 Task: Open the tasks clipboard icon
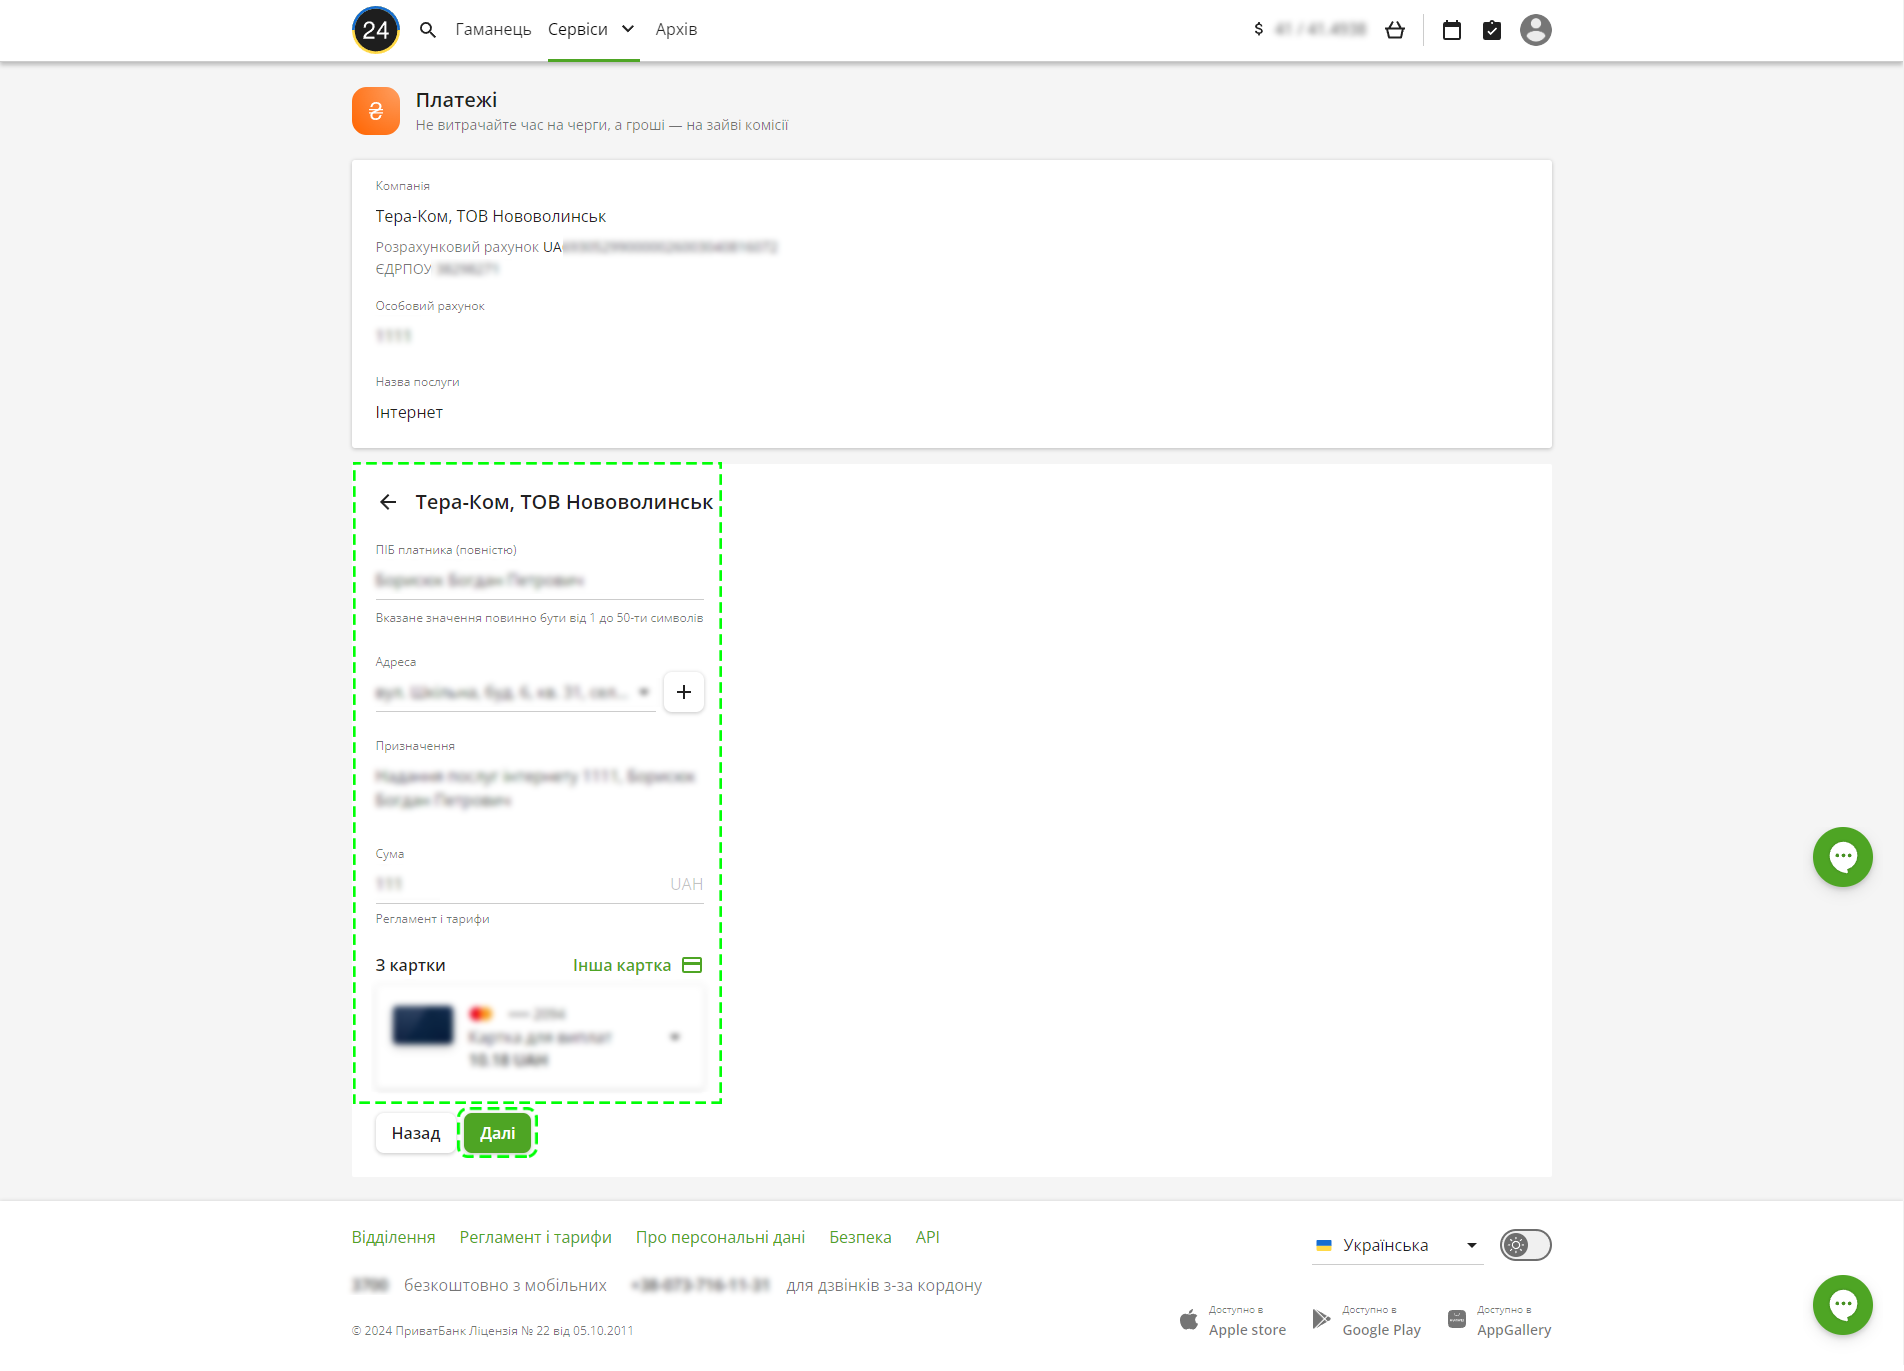1492,30
